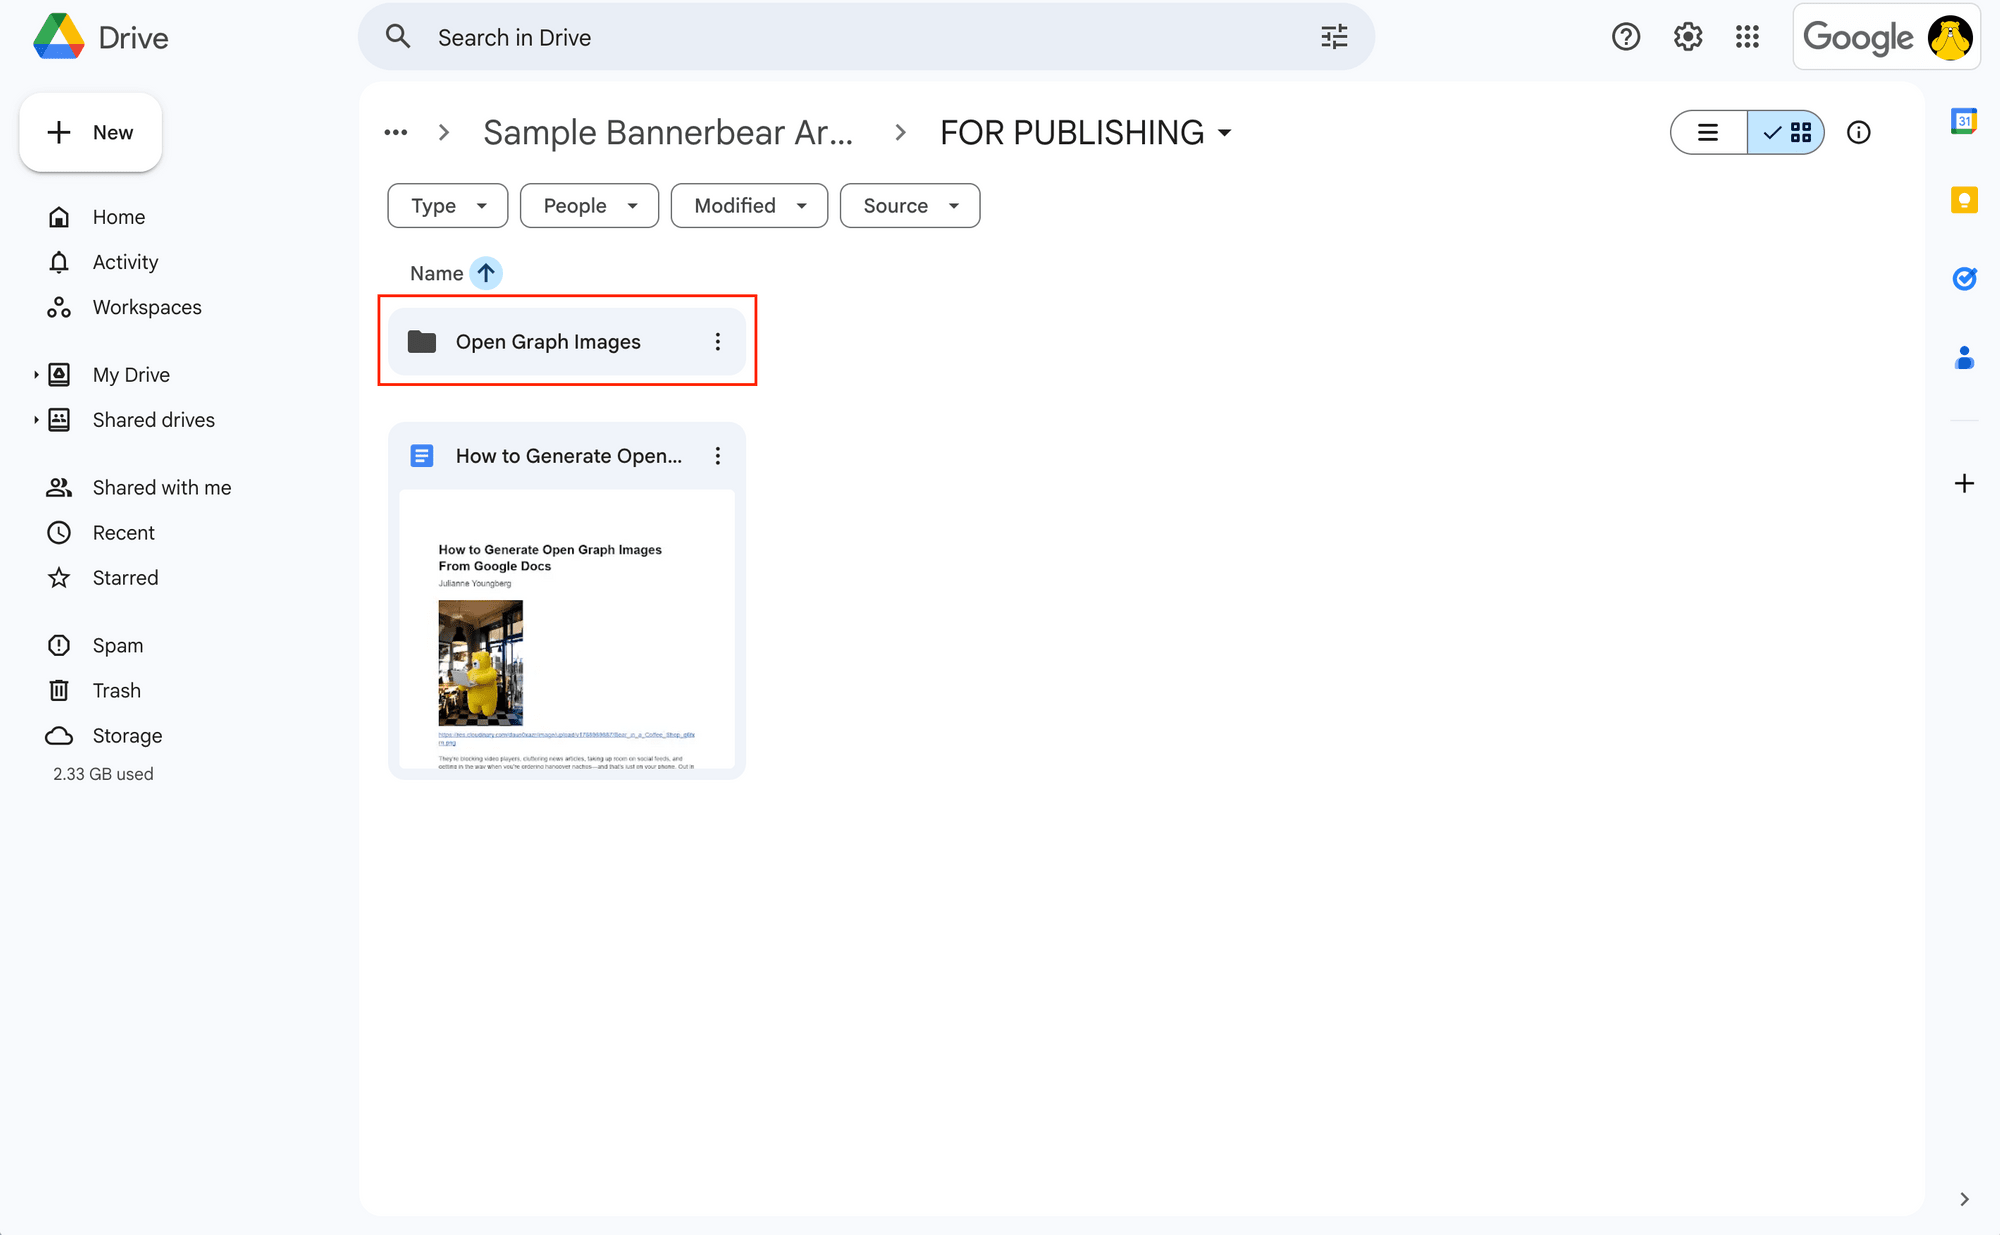Open Google Calendar side panel
Viewport: 2000px width, 1235px height.
coord(1964,121)
